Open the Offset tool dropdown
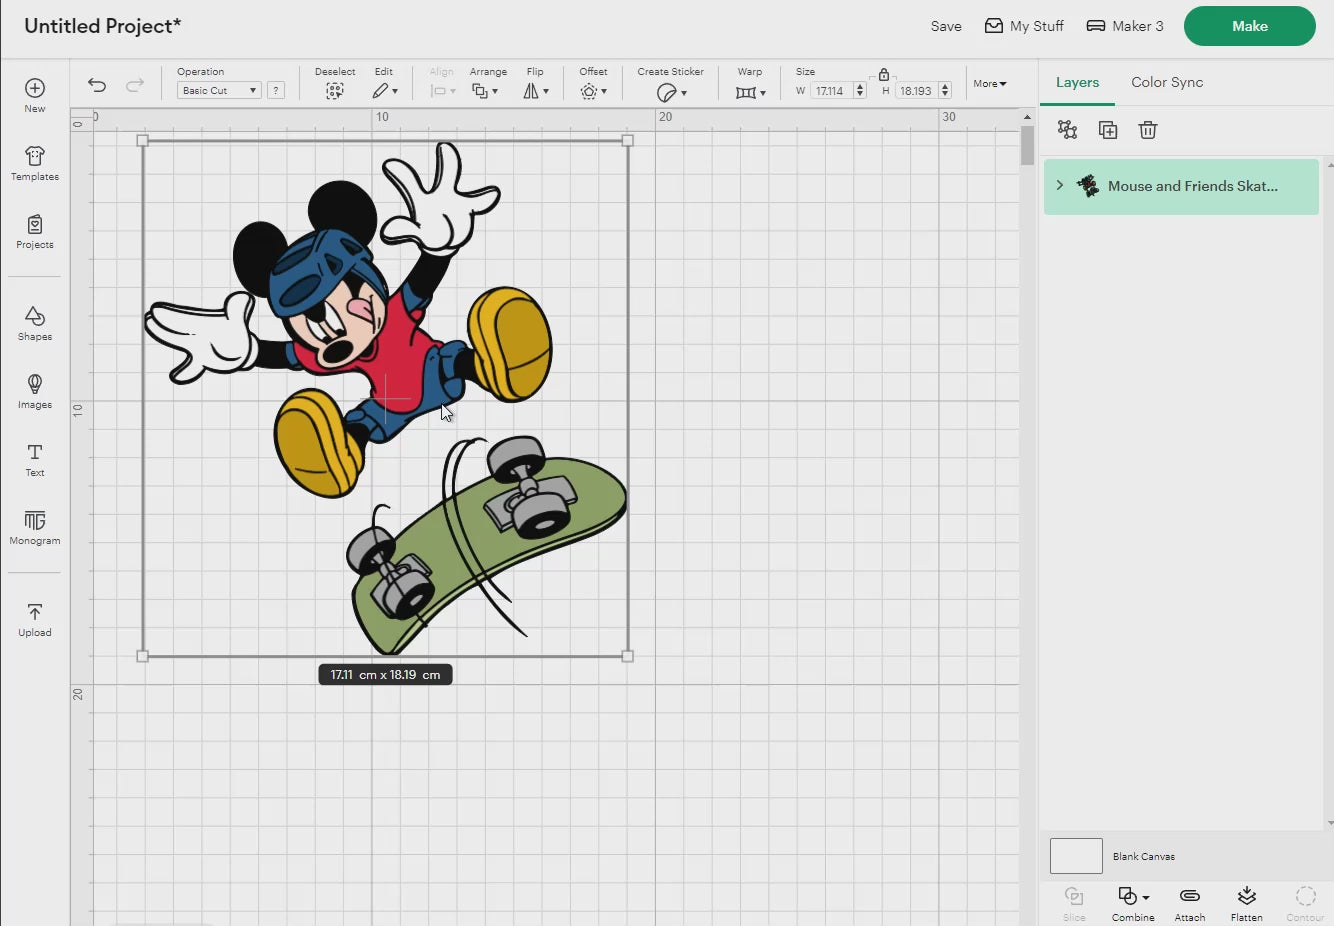This screenshot has height=926, width=1334. (593, 91)
